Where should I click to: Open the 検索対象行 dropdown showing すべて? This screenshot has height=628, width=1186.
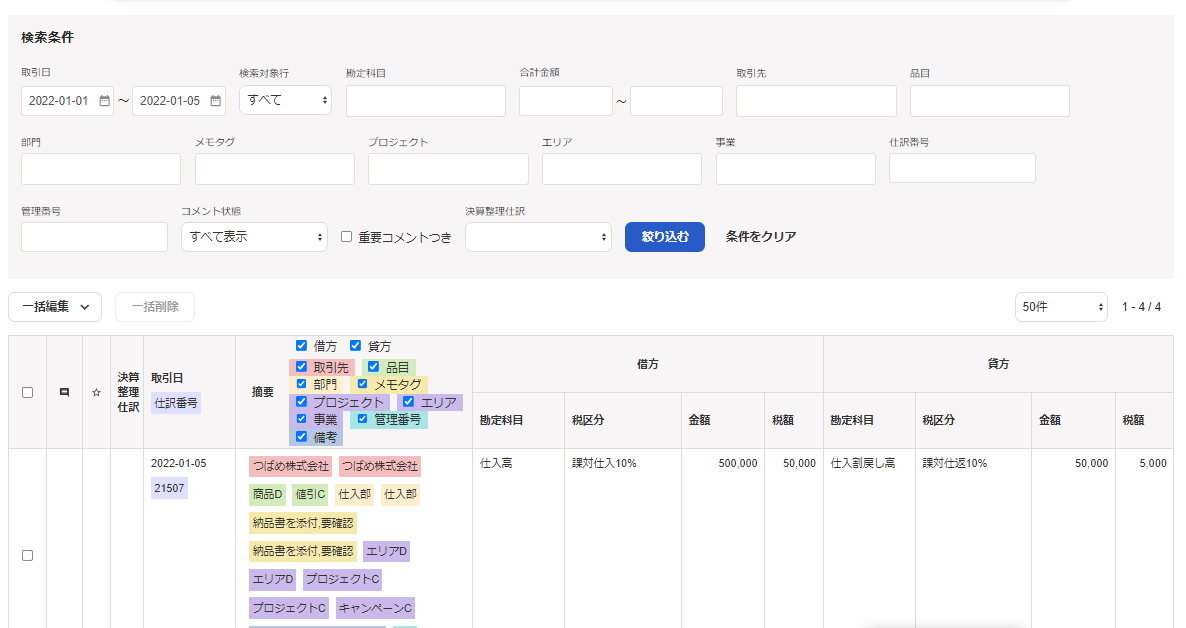coord(285,100)
